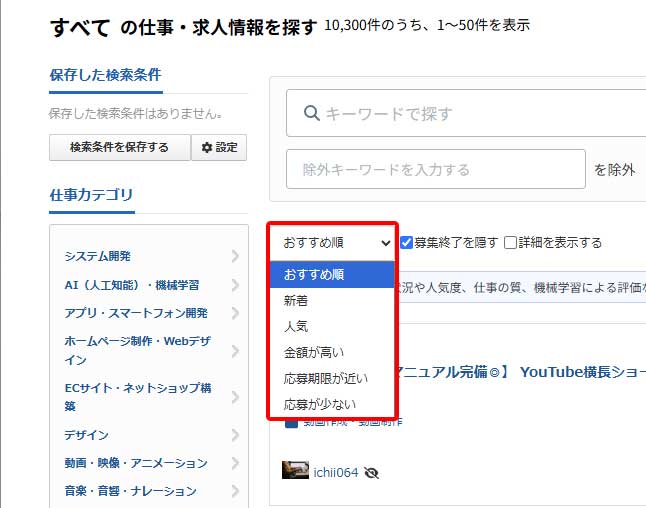
Task: Enable 詳細を表示する checkbox
Action: (x=511, y=242)
